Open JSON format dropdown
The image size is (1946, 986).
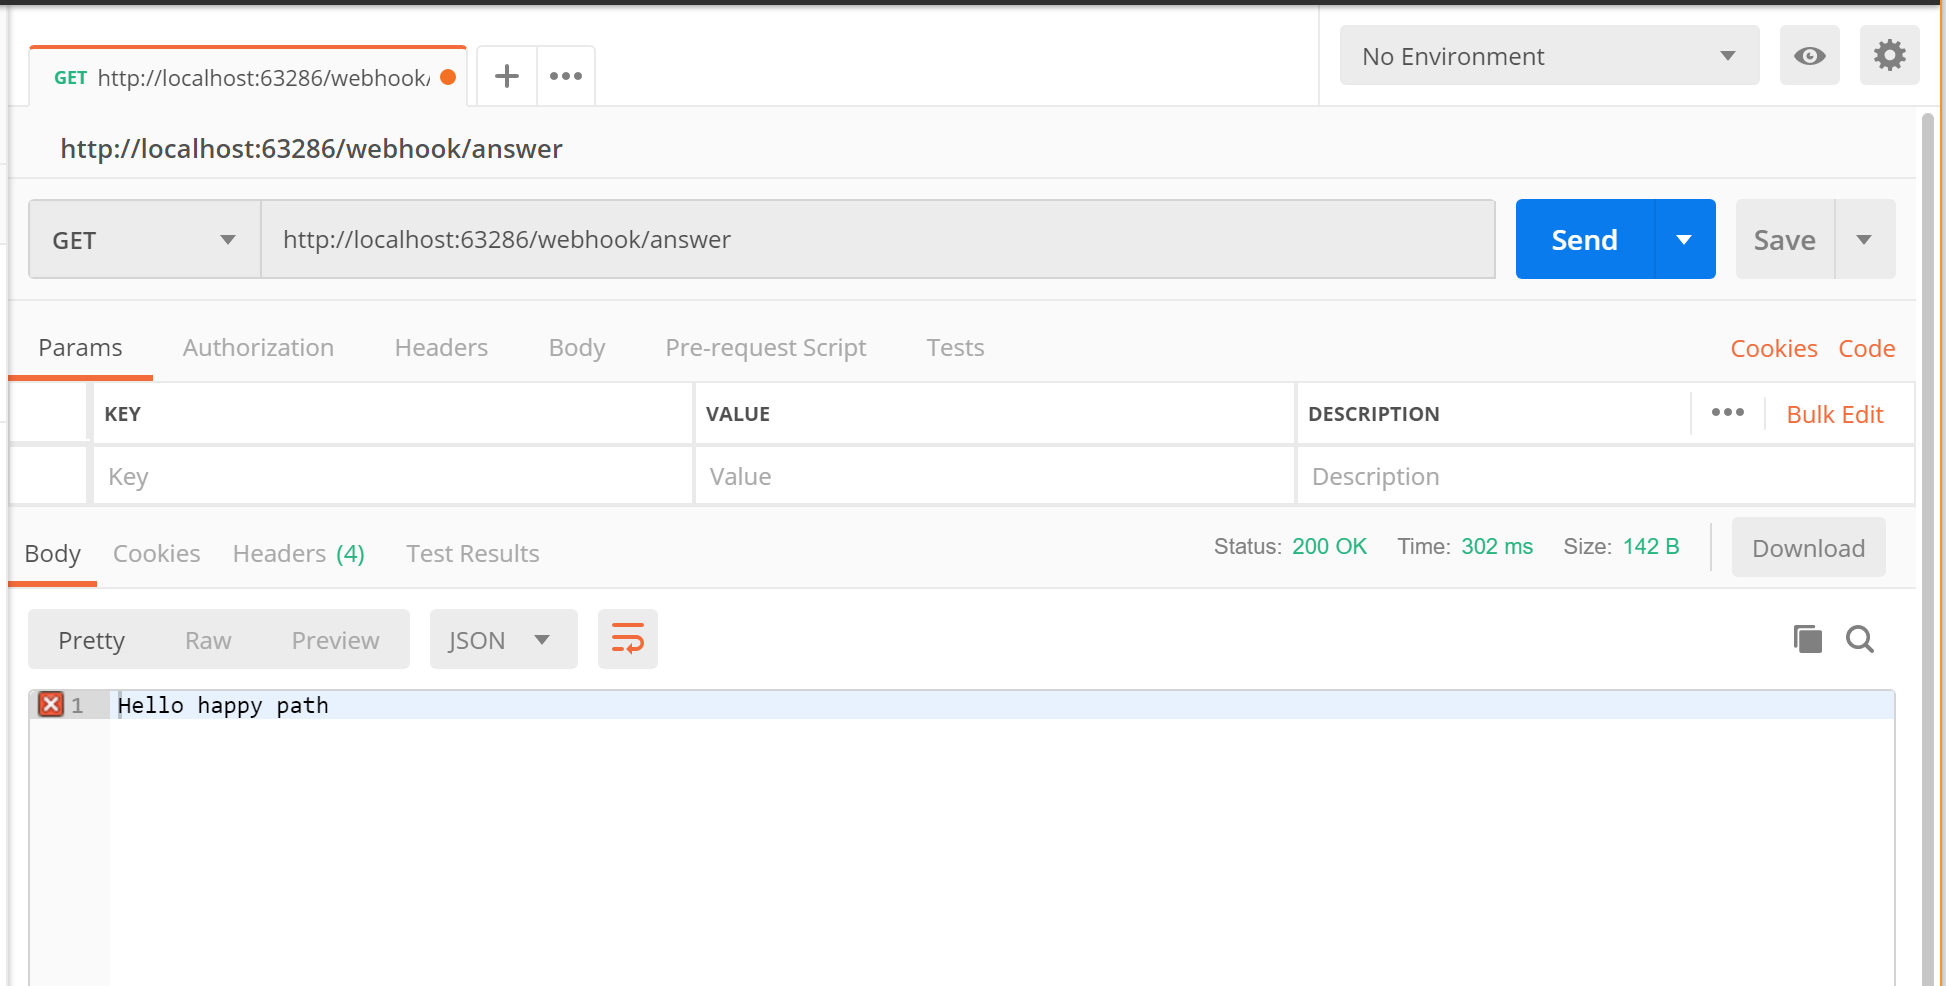pos(503,639)
